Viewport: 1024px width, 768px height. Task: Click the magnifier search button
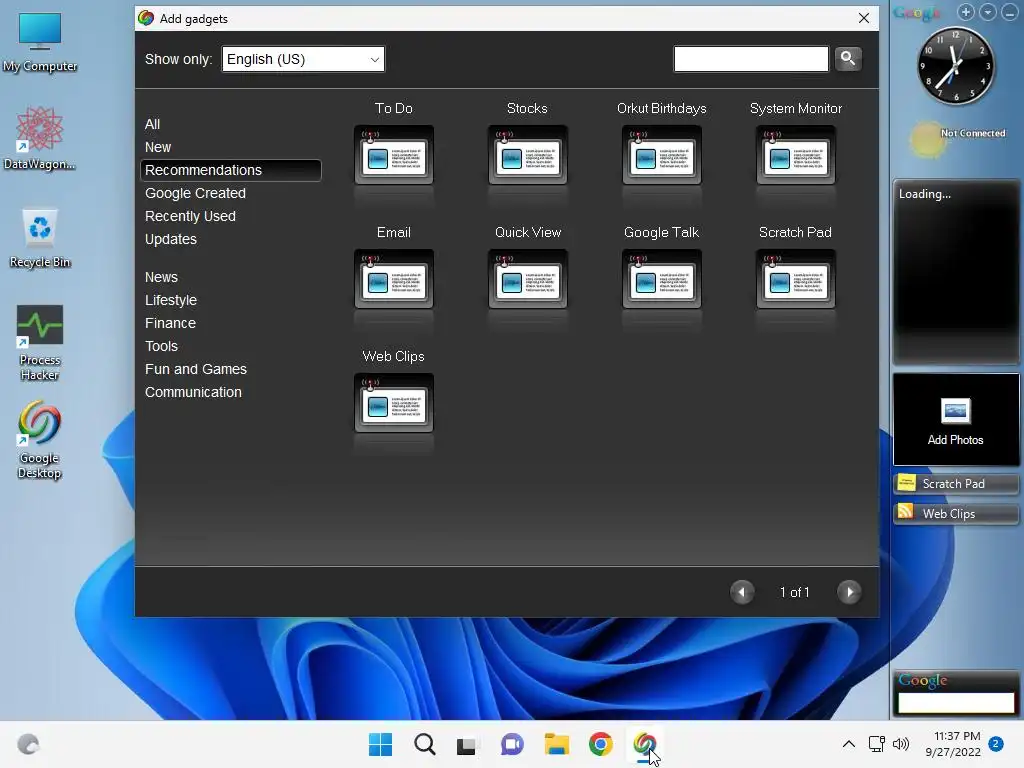[848, 59]
